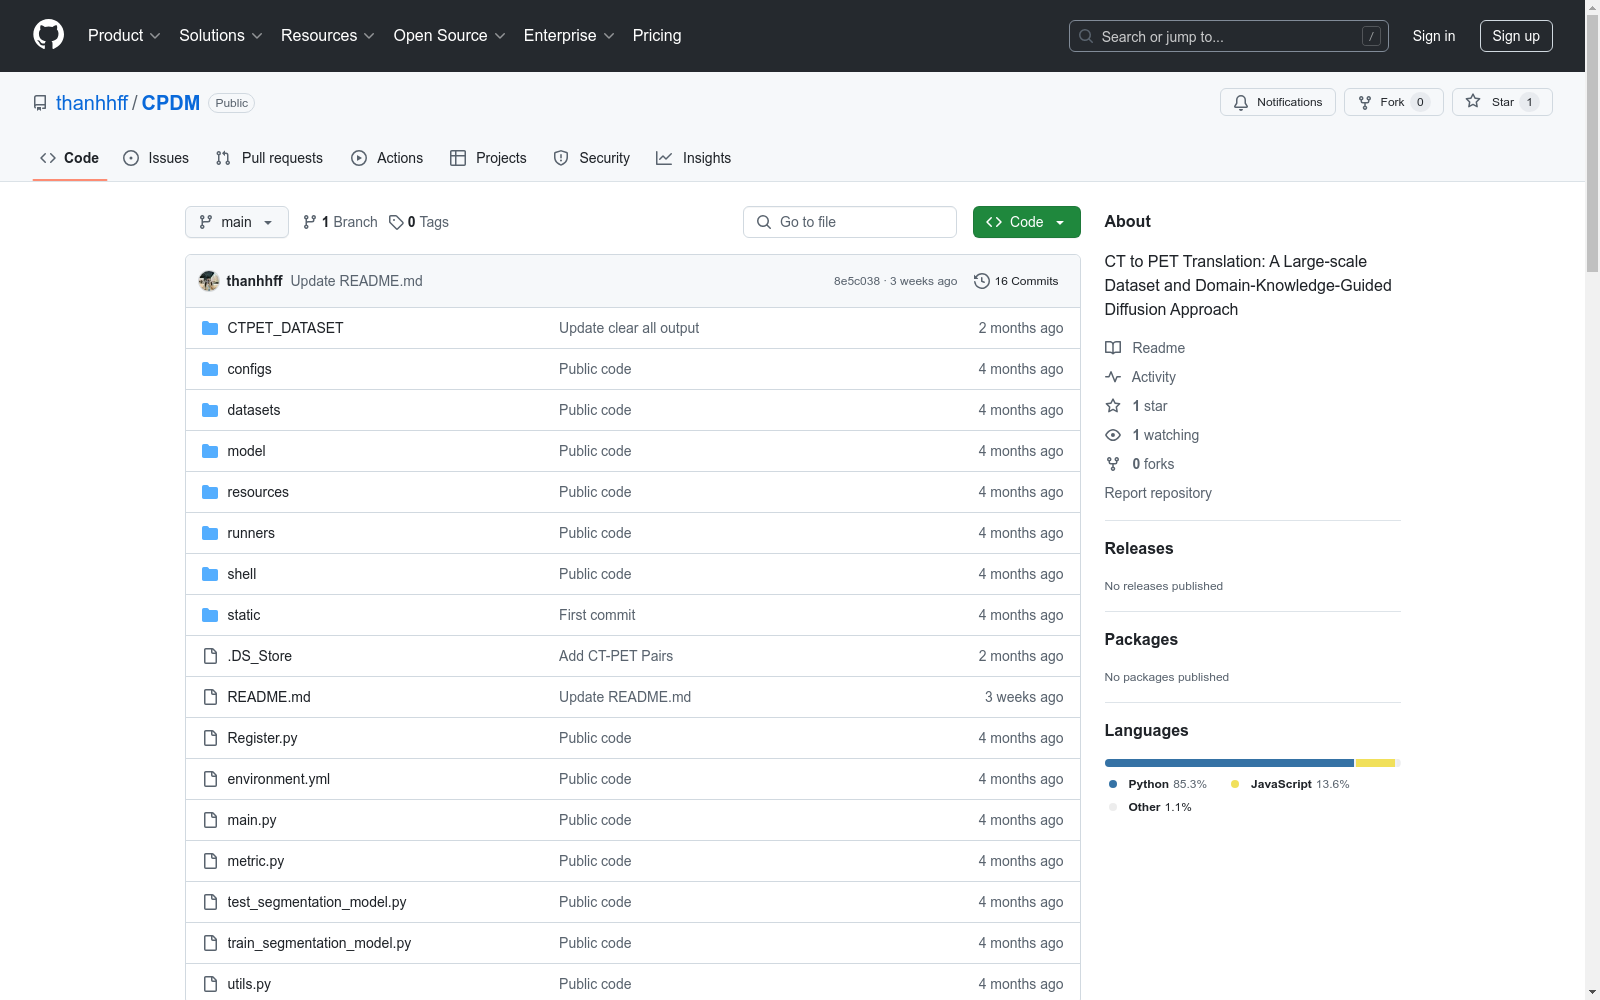Open the Enterprise dropdown
The image size is (1600, 1000).
[x=569, y=35]
